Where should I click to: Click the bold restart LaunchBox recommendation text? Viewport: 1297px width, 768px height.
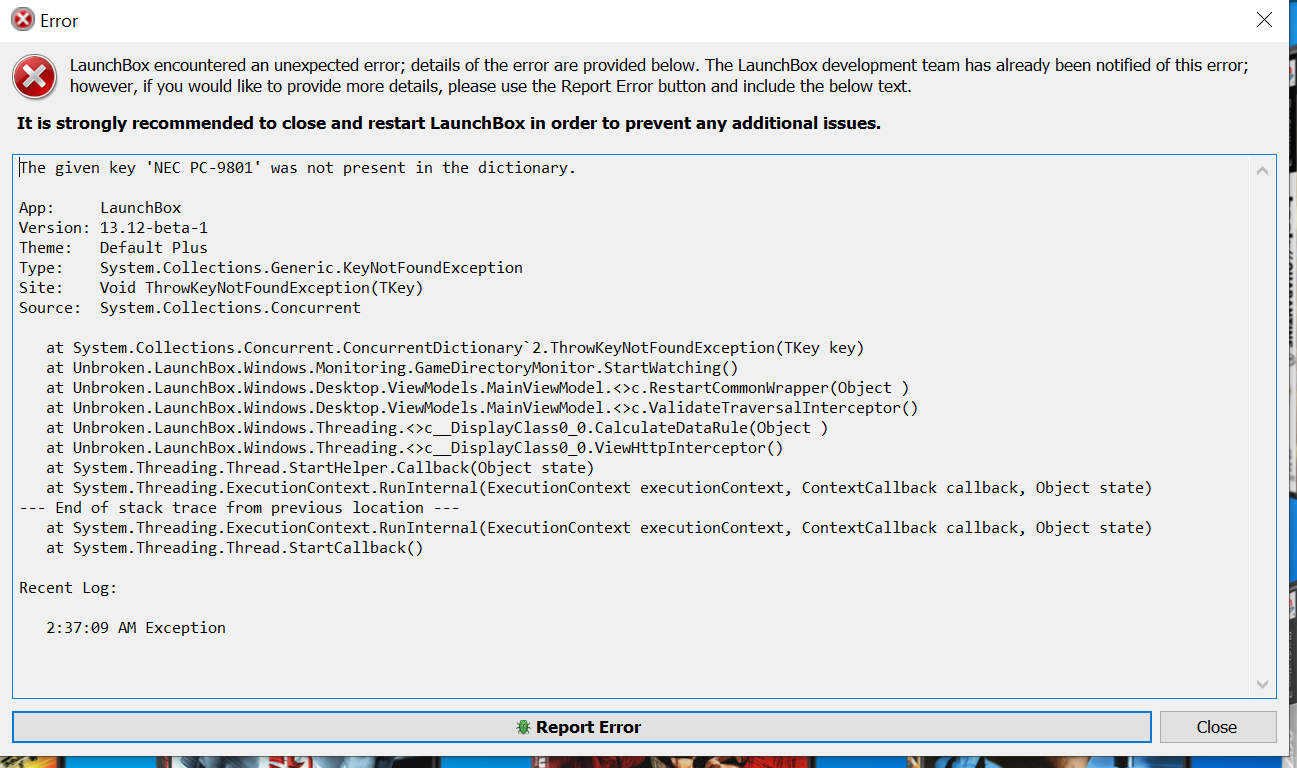point(449,124)
